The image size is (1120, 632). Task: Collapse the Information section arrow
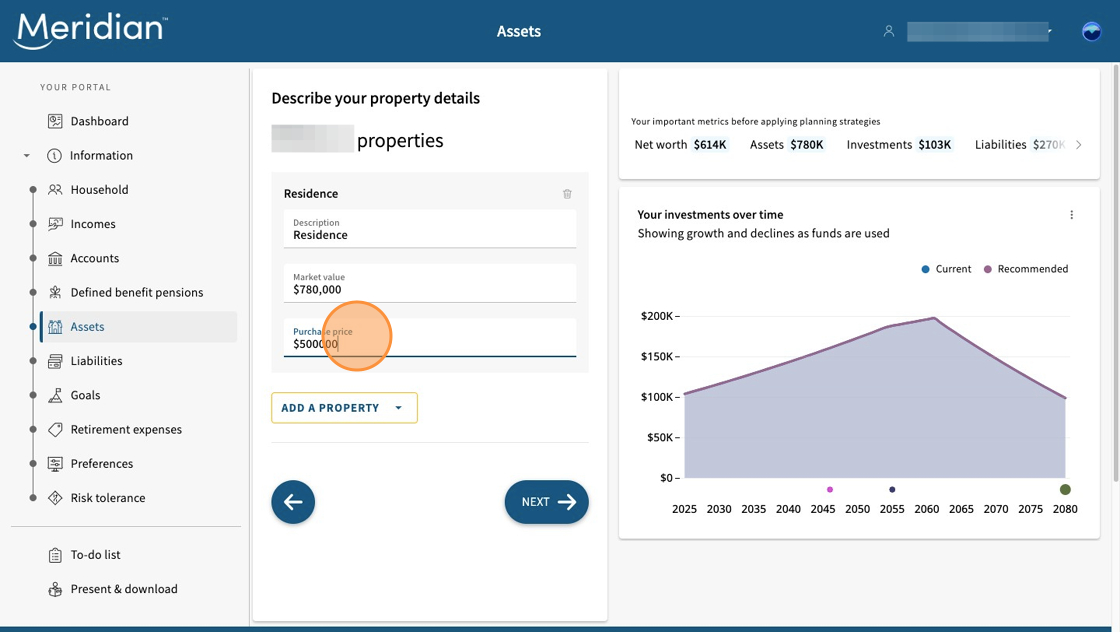coord(26,156)
